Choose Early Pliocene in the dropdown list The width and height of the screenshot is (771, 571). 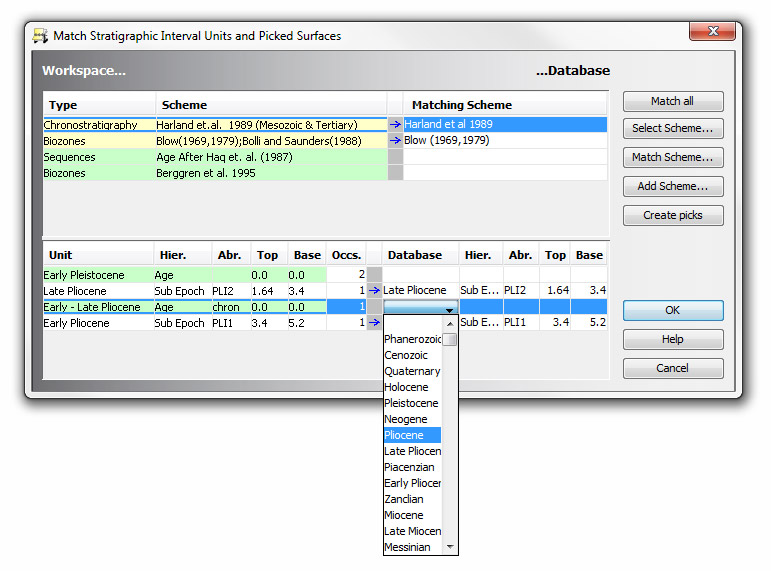pyautogui.click(x=412, y=483)
